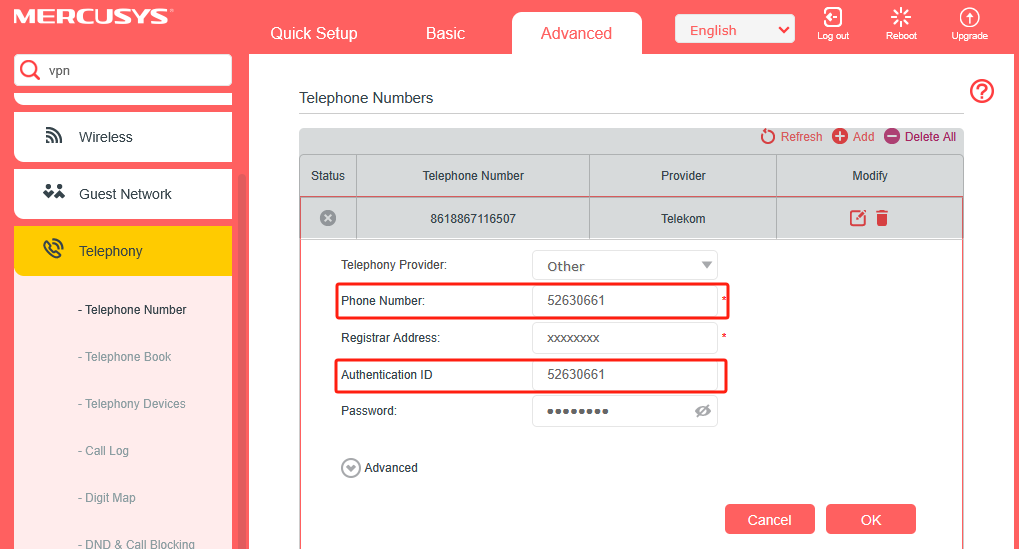Click the Upgrade icon

pyautogui.click(x=969, y=17)
